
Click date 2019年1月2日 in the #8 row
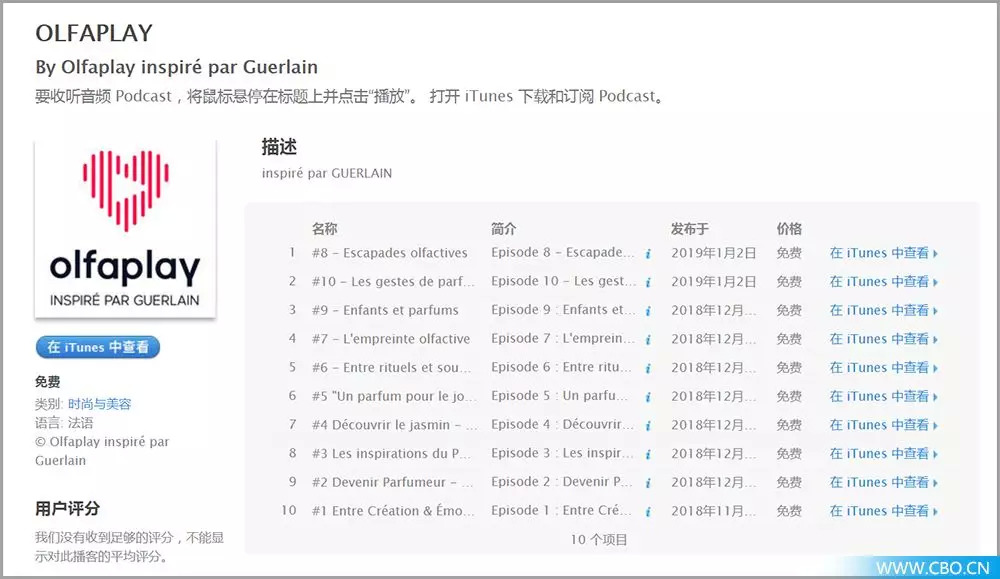coord(714,253)
